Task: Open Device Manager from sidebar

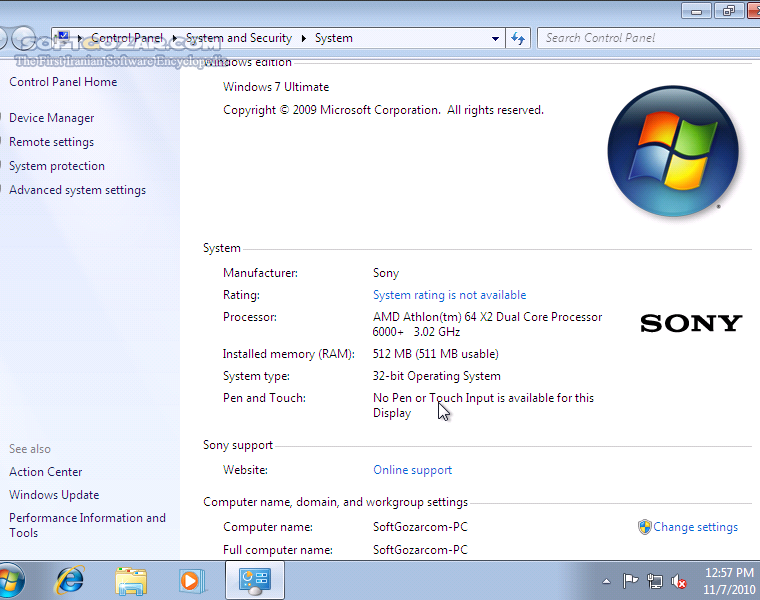Action: click(x=51, y=118)
